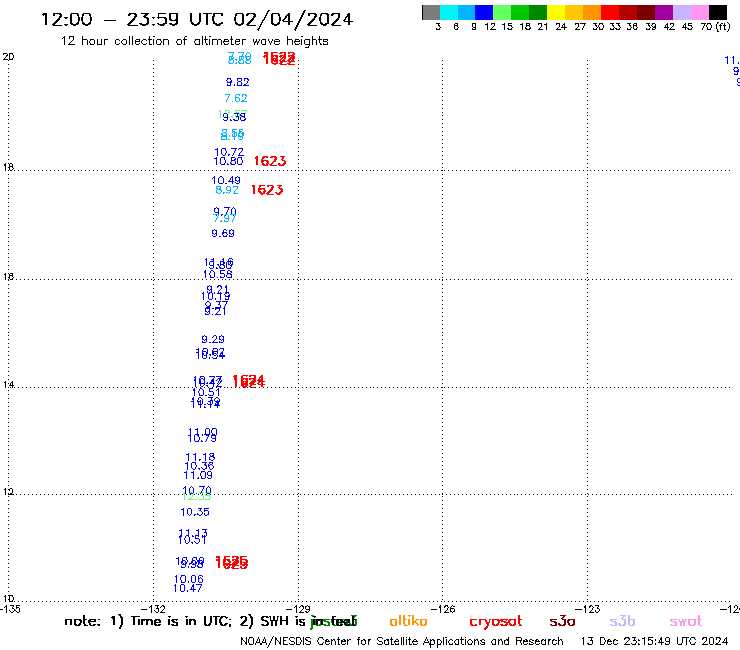Click the wave height value 10.49
Image resolution: width=740 pixels, height=650 pixels.
pos(226,180)
